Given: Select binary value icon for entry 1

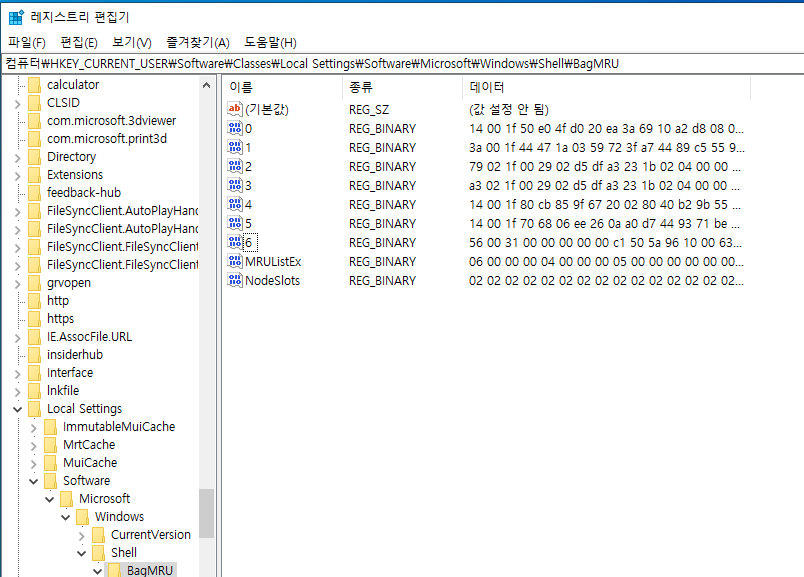Looking at the screenshot, I should pos(235,147).
